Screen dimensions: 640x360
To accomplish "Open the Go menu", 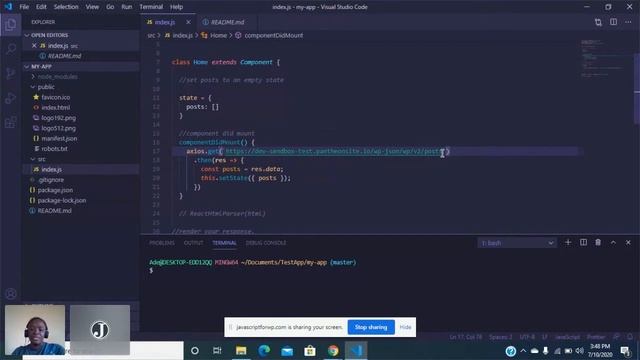I will pos(110,7).
